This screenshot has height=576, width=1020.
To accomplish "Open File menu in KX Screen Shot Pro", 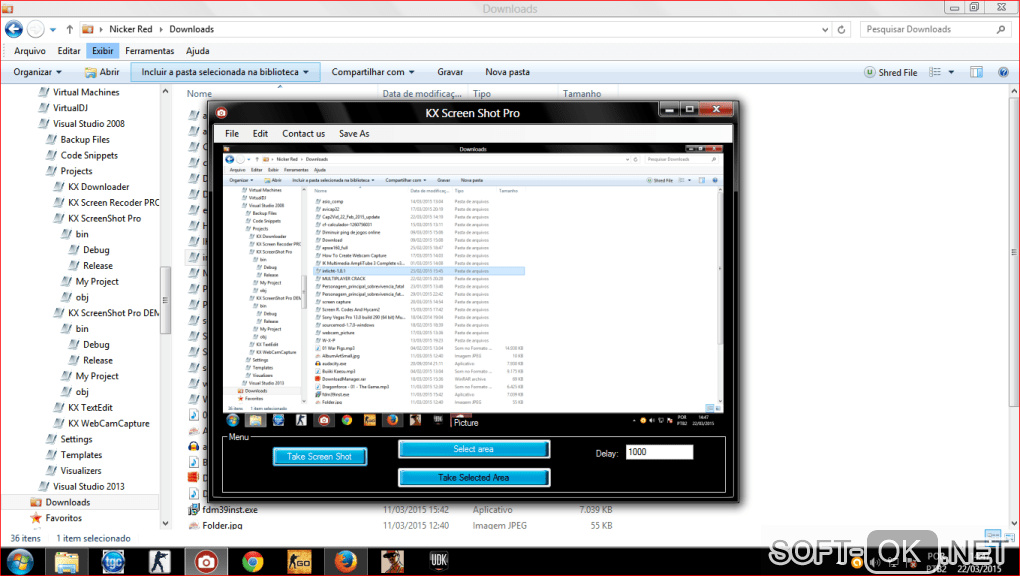I will click(x=232, y=133).
